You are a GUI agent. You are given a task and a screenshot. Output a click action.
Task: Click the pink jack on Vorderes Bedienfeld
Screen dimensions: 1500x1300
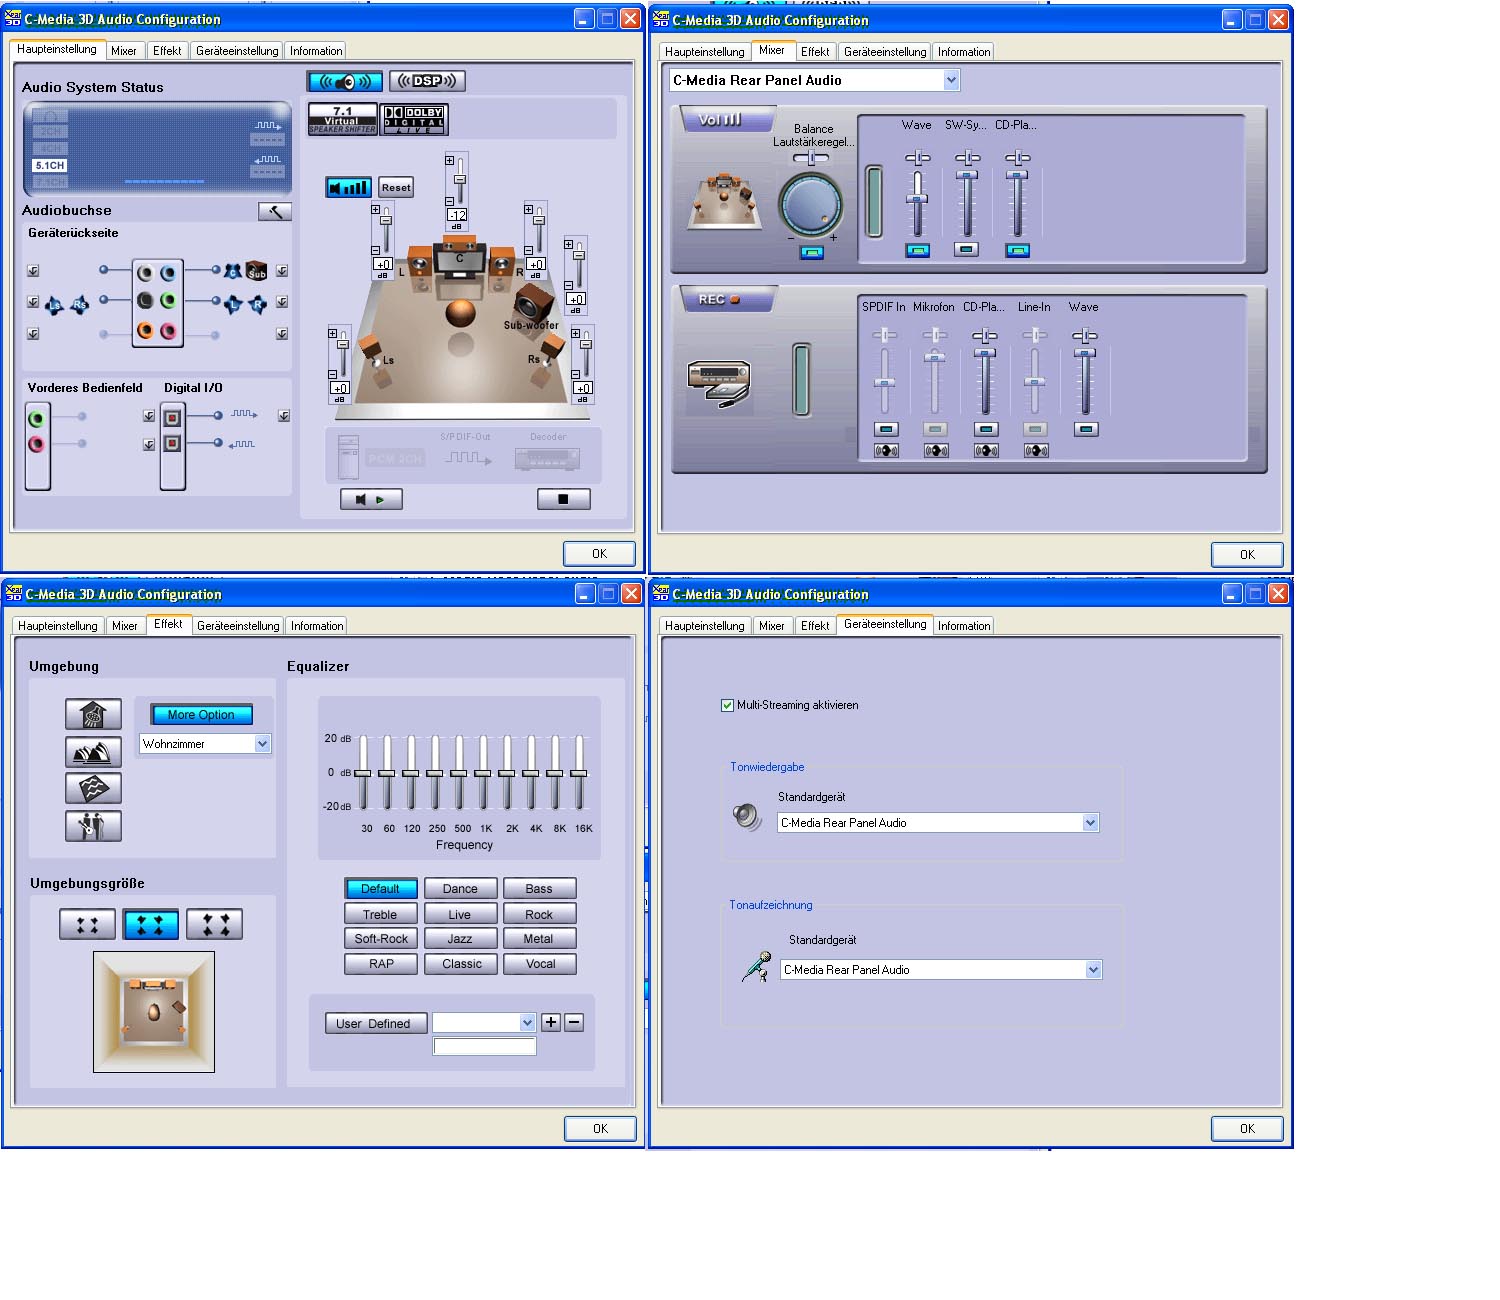[x=37, y=444]
